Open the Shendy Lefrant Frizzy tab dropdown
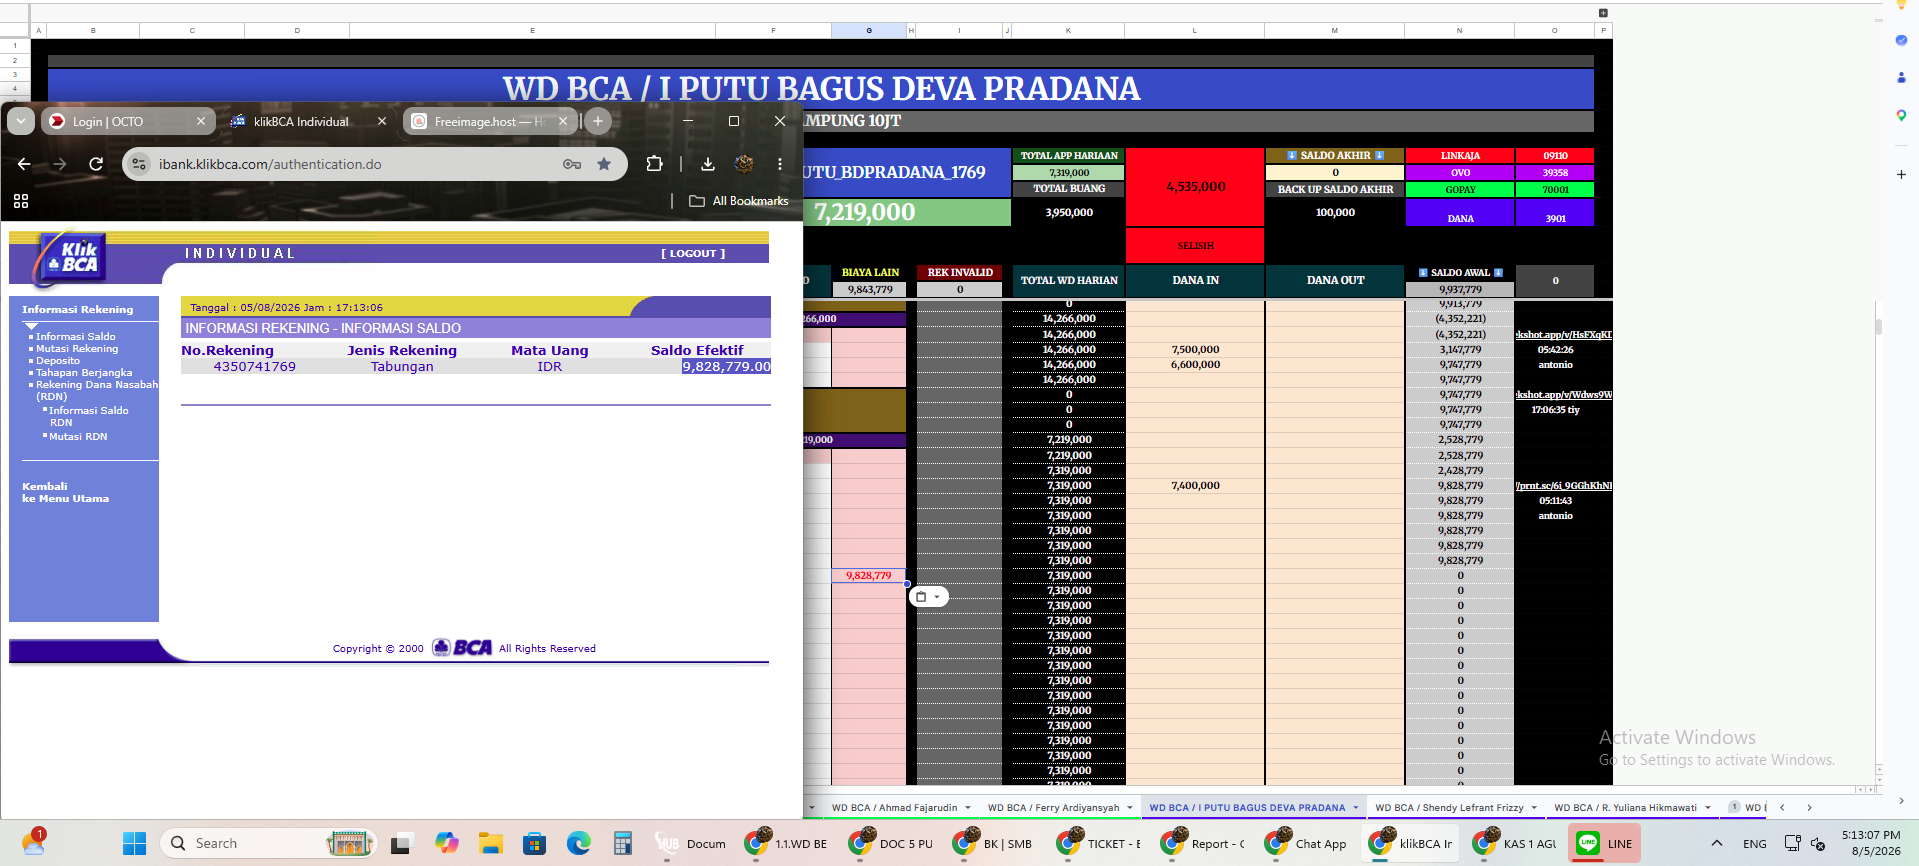 coord(1534,808)
